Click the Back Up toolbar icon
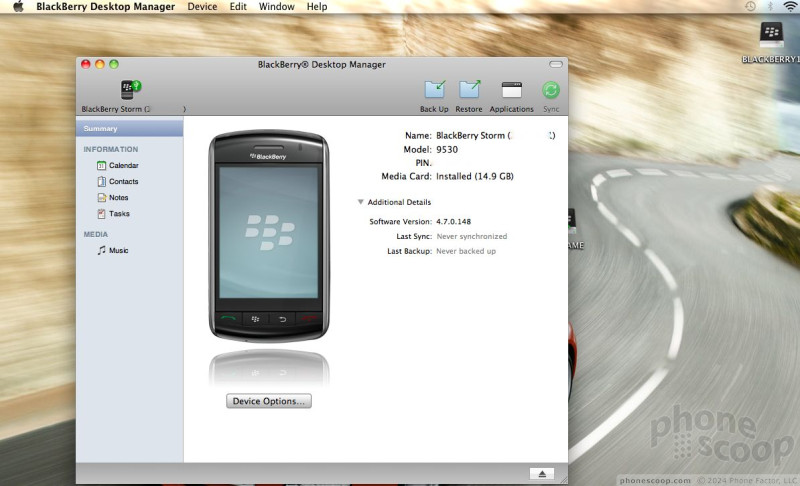Screen dimensions: 800x486 (x=435, y=90)
